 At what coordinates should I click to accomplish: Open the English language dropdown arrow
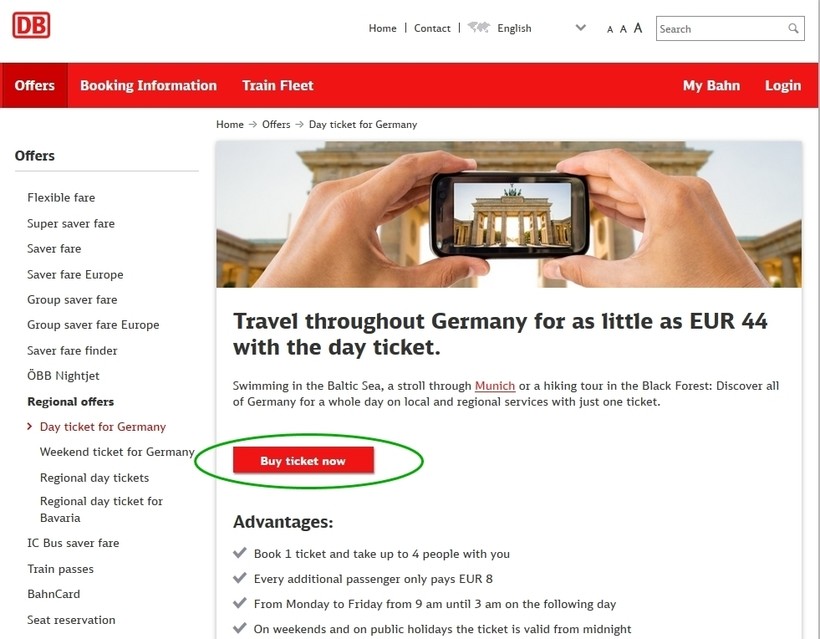[x=580, y=28]
